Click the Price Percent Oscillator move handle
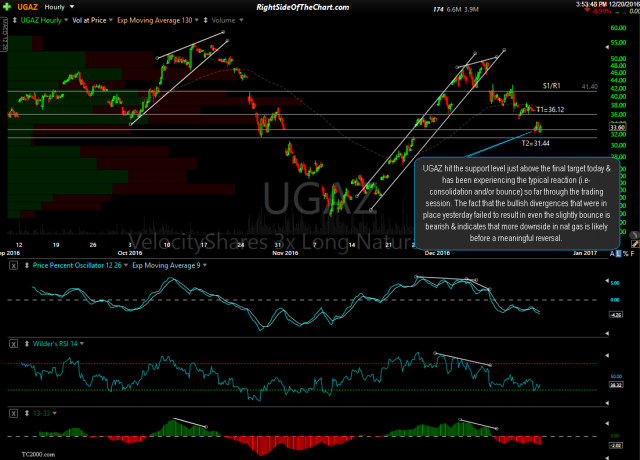The width and height of the screenshot is (640, 460). (27, 265)
